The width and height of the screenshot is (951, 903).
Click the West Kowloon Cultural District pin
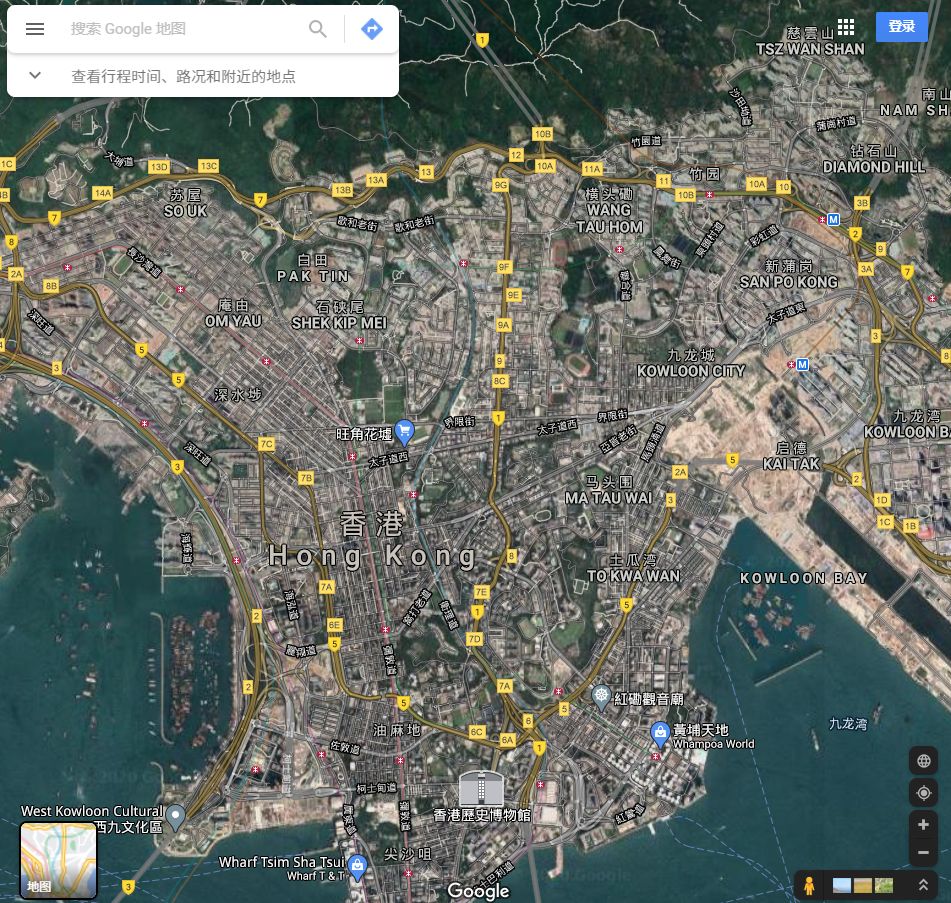pyautogui.click(x=176, y=817)
